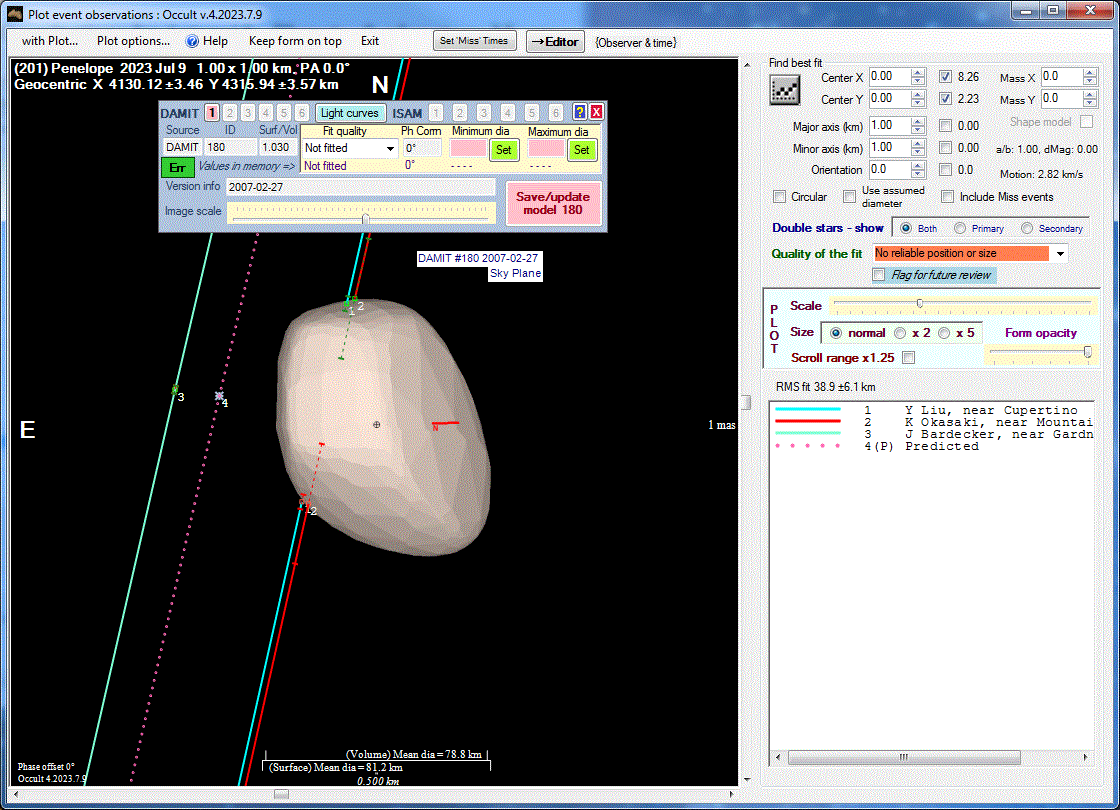
Task: Click the Version info text field
Action: [360, 187]
